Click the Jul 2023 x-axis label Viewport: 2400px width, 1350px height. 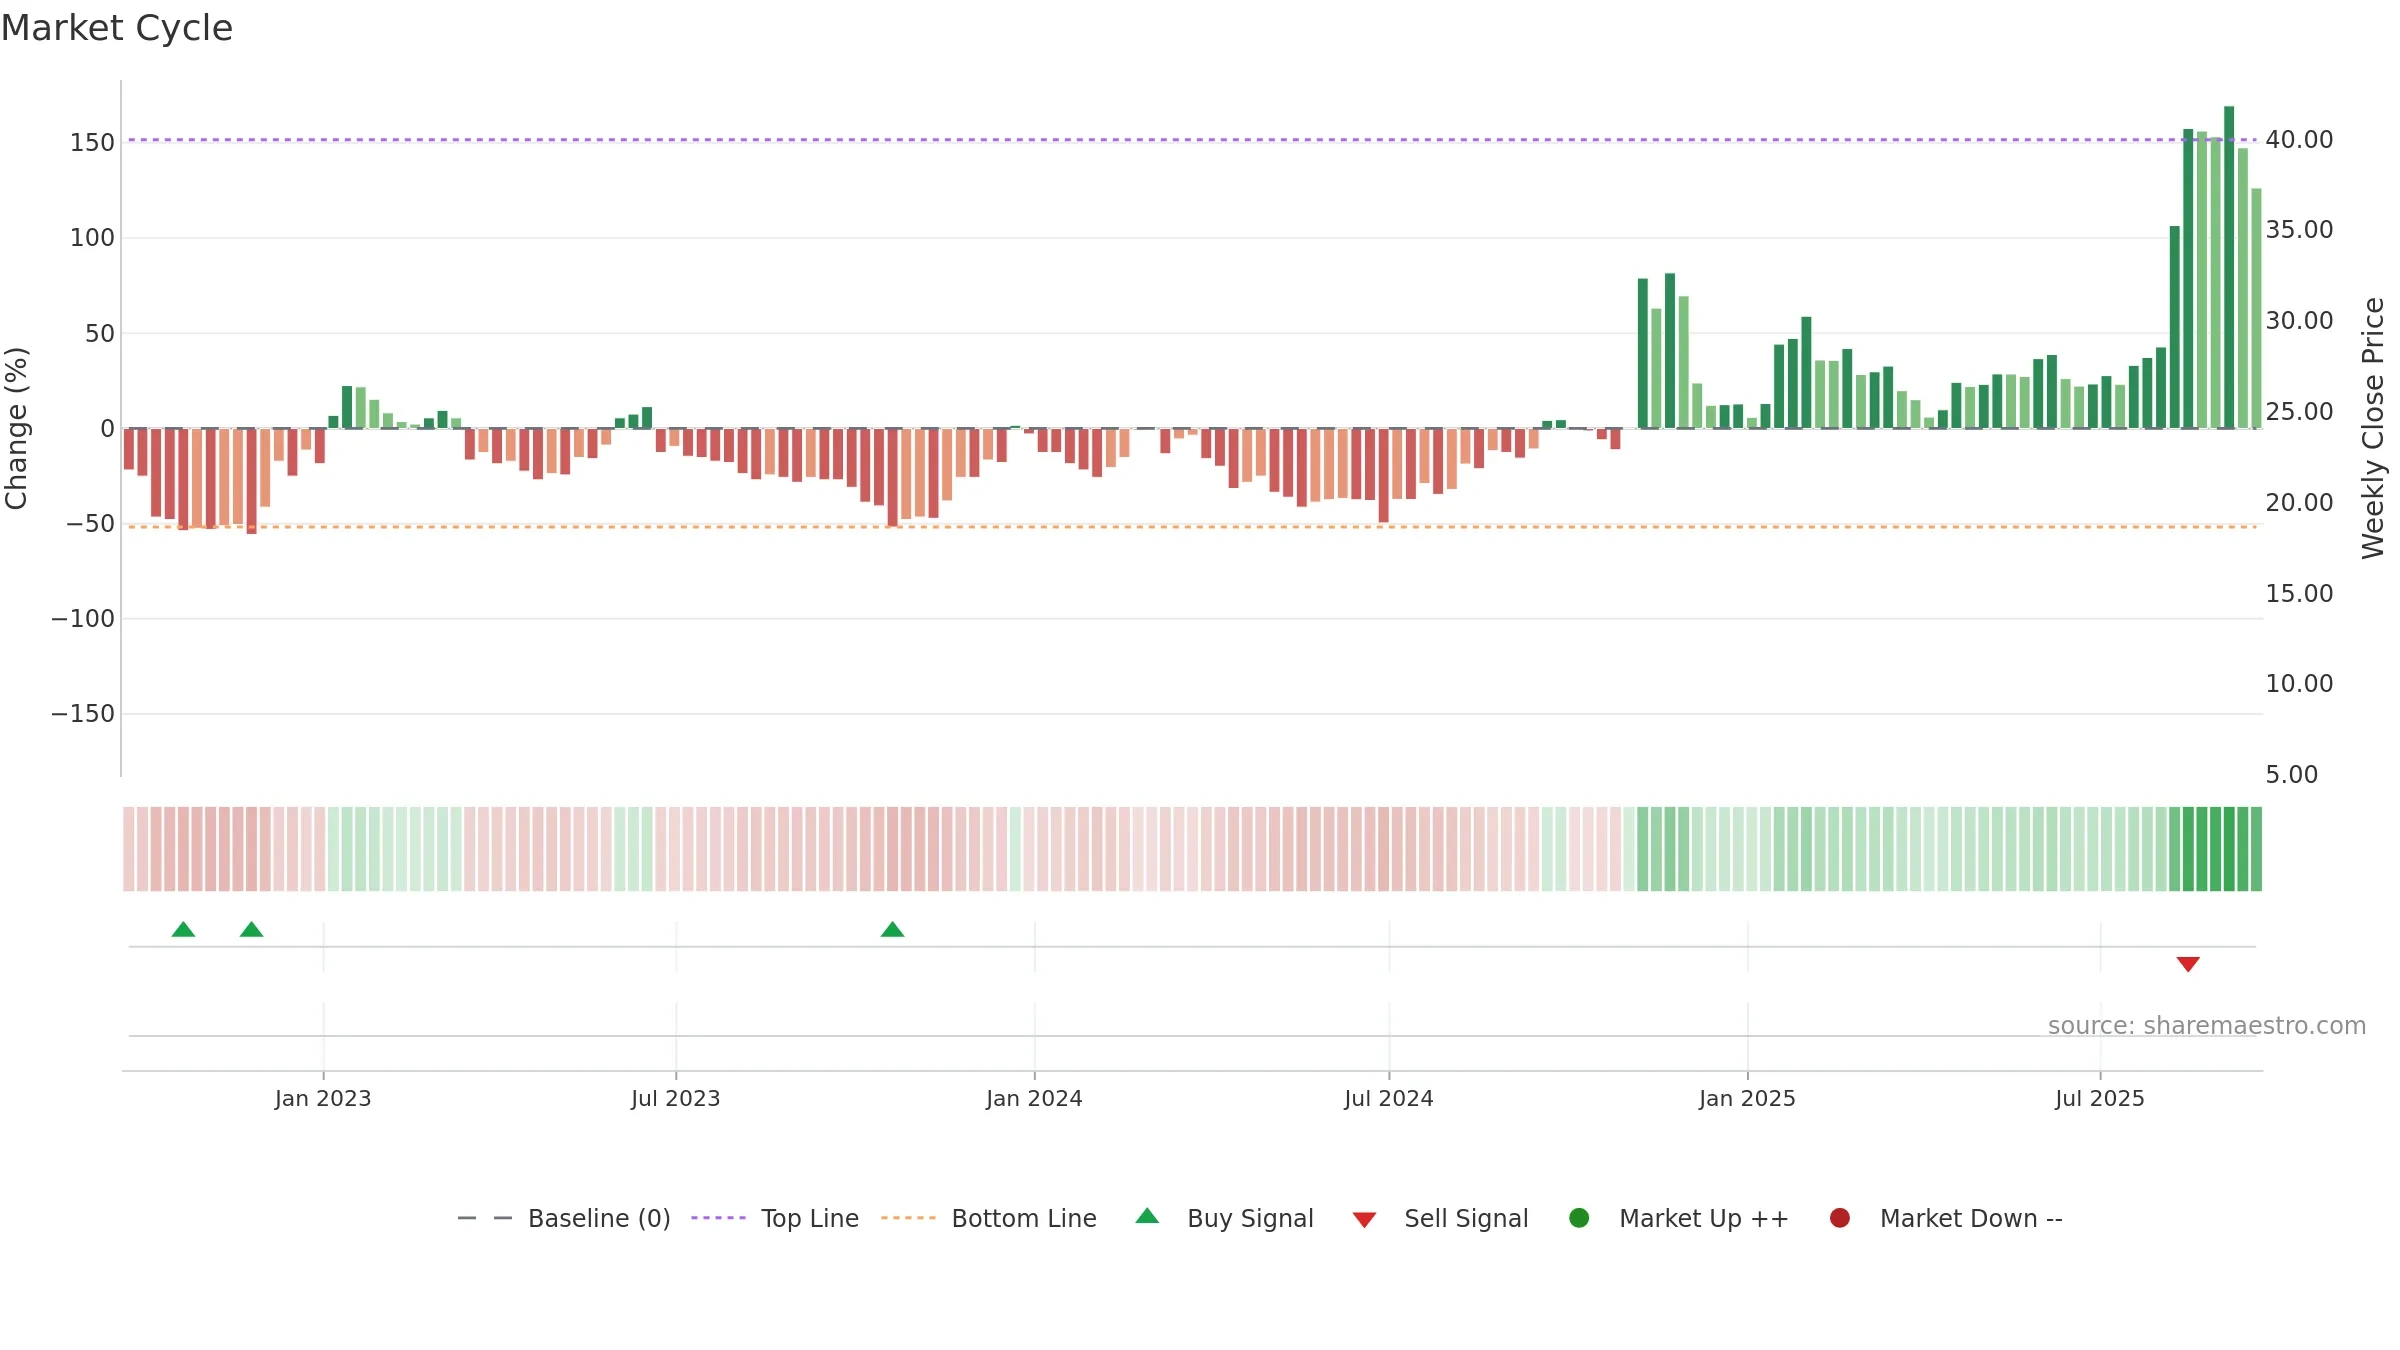tap(676, 1098)
